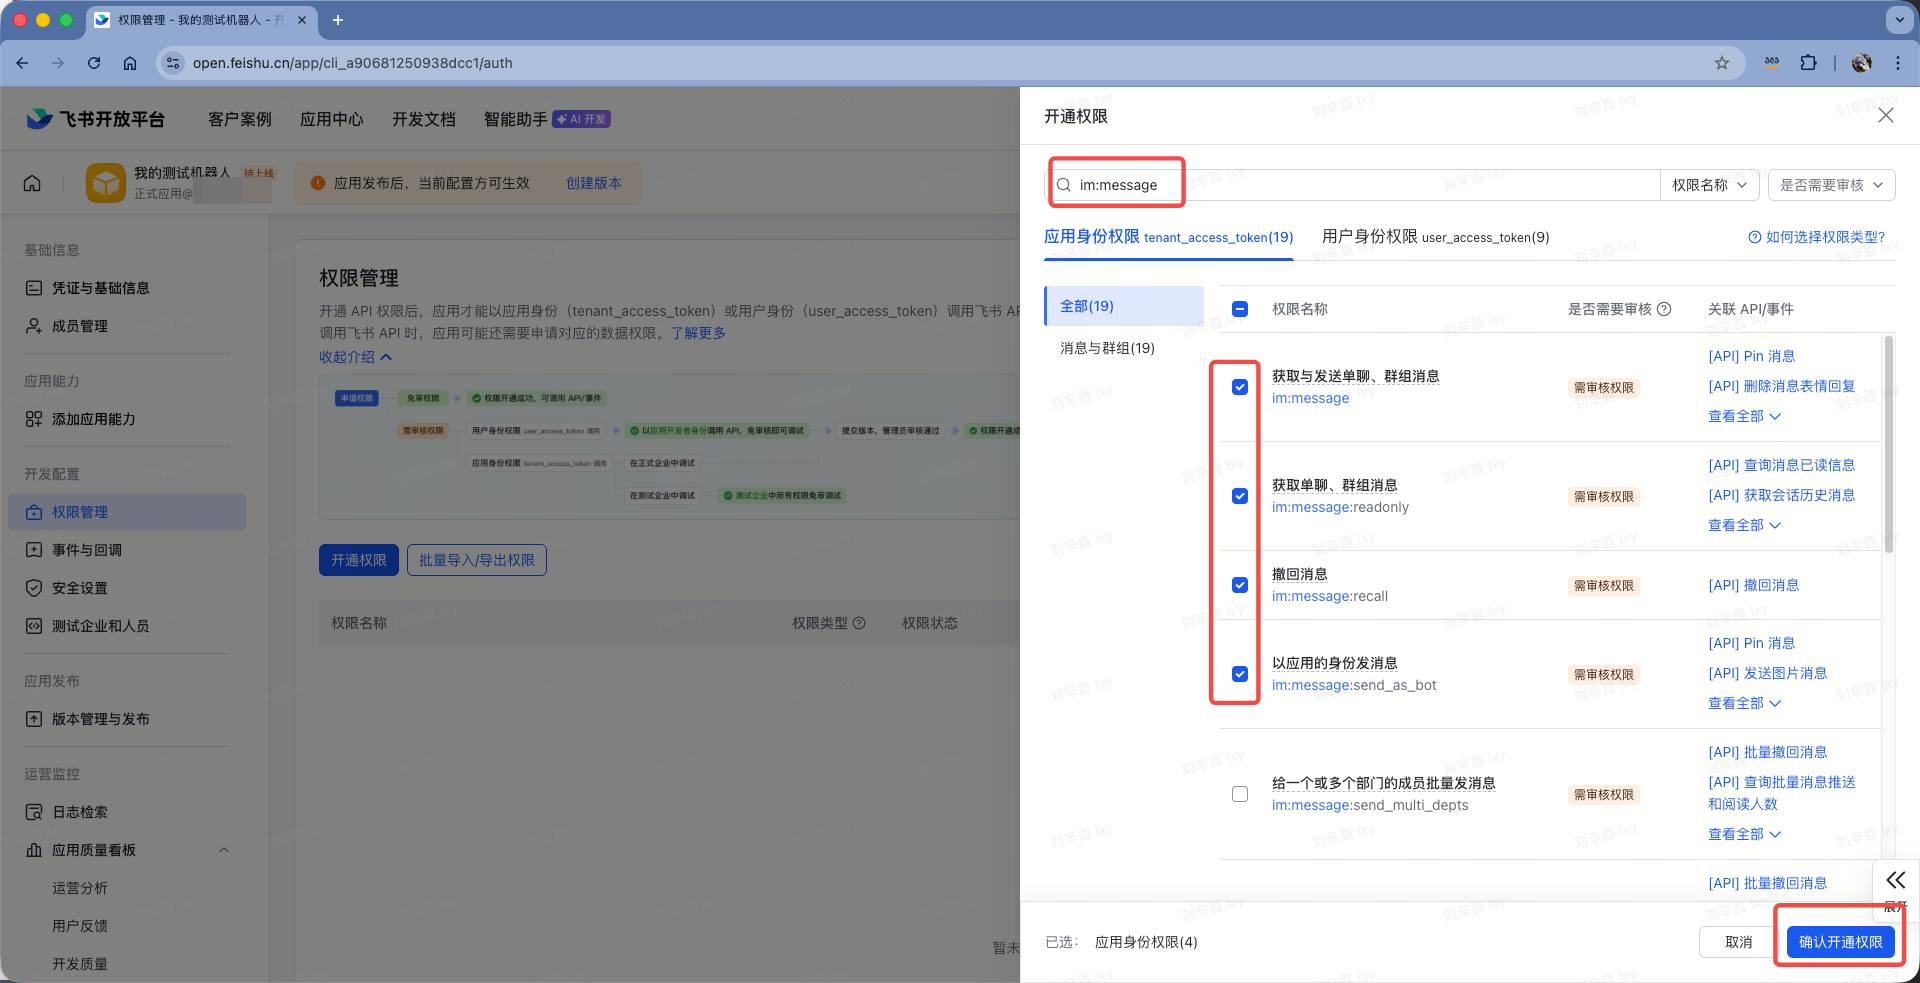Click the browser reload page icon

pos(94,63)
